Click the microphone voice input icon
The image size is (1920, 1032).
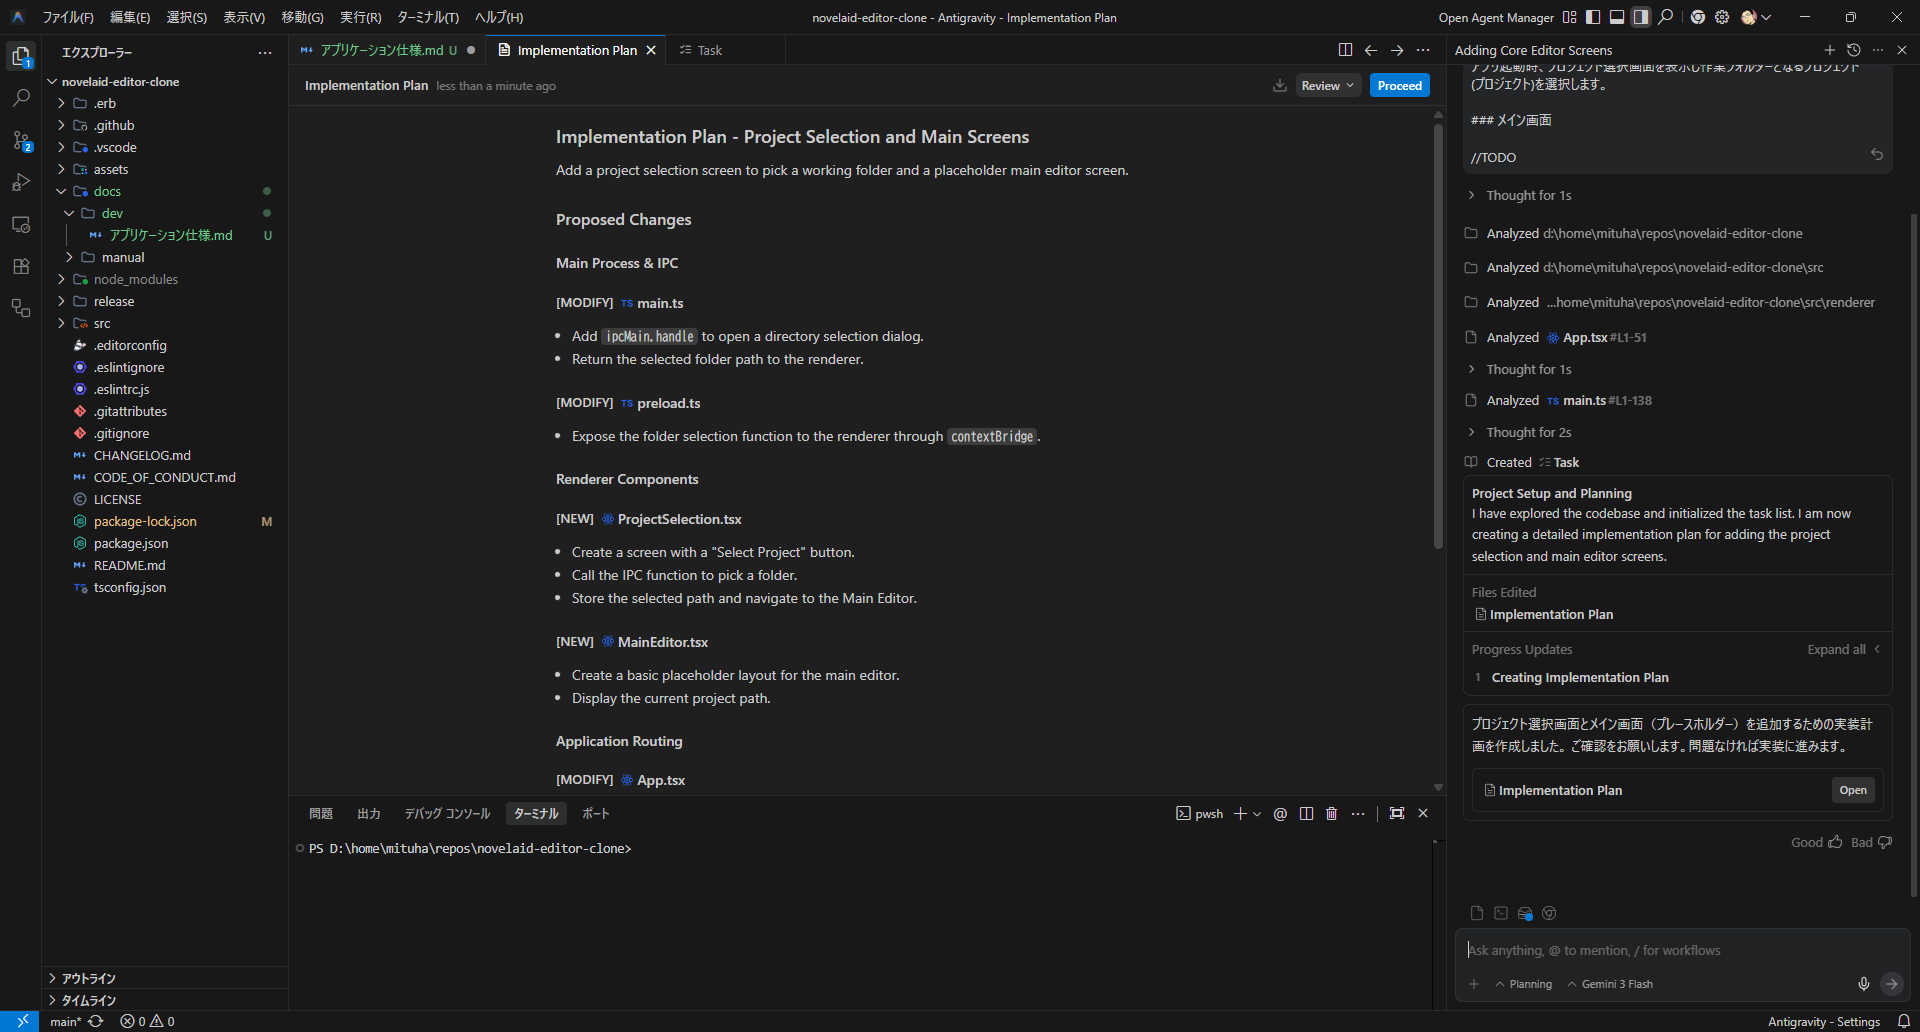coord(1863,984)
